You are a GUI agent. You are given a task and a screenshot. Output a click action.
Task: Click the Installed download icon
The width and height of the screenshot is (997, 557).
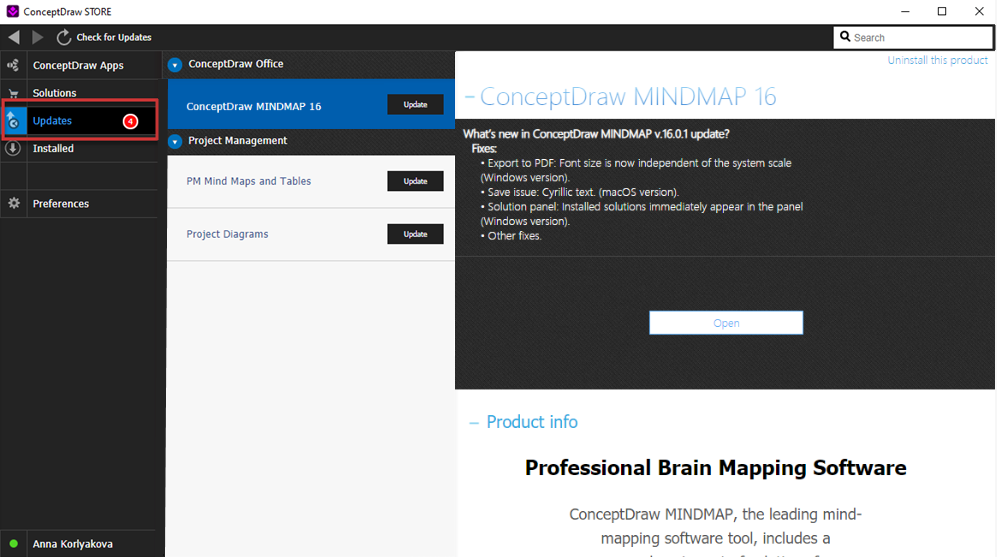13,148
